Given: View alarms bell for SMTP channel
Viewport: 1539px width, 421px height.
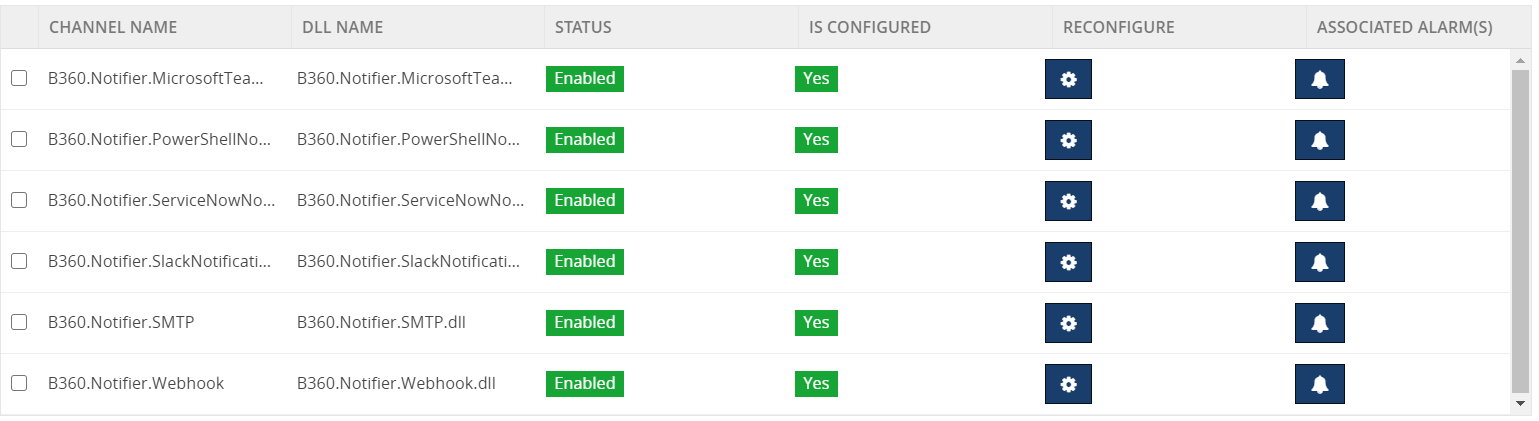Looking at the screenshot, I should click(x=1320, y=323).
